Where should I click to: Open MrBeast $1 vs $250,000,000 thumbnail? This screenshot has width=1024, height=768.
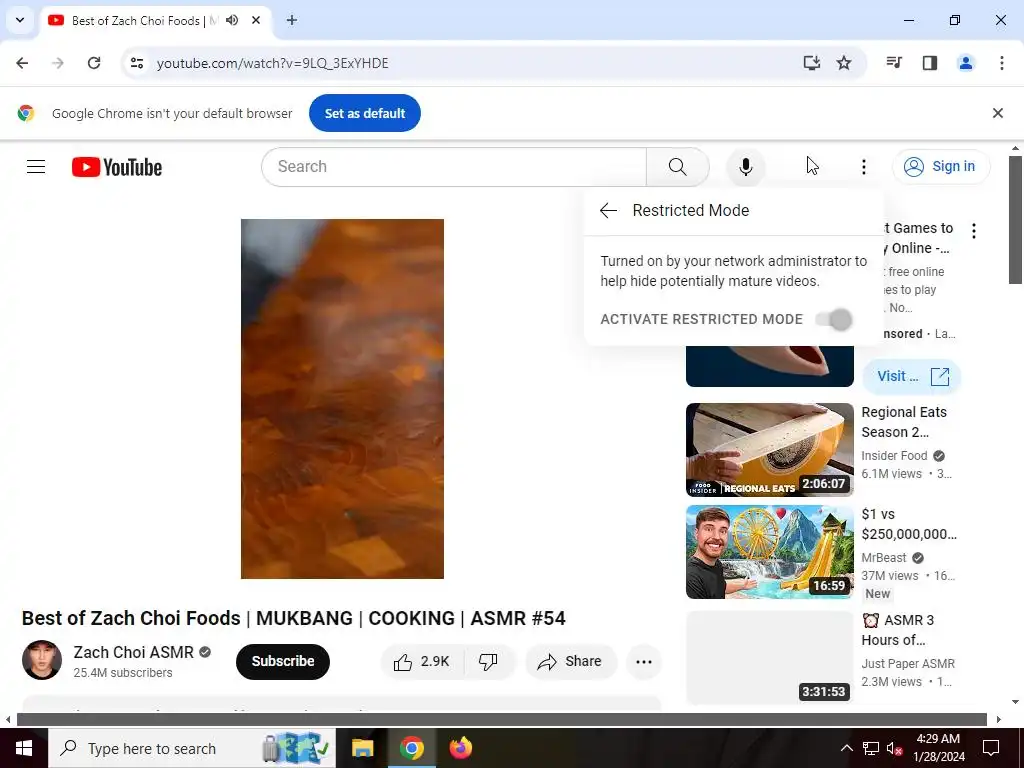769,552
